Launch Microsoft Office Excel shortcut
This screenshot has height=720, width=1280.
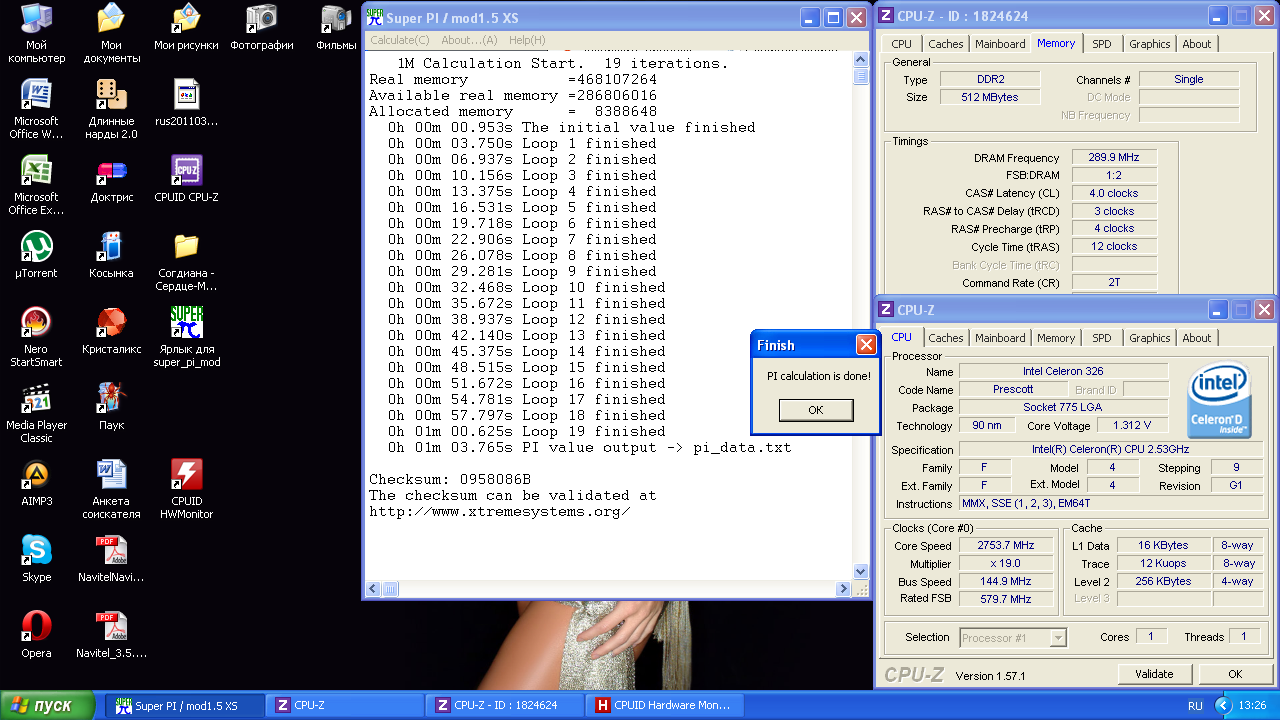(x=36, y=171)
